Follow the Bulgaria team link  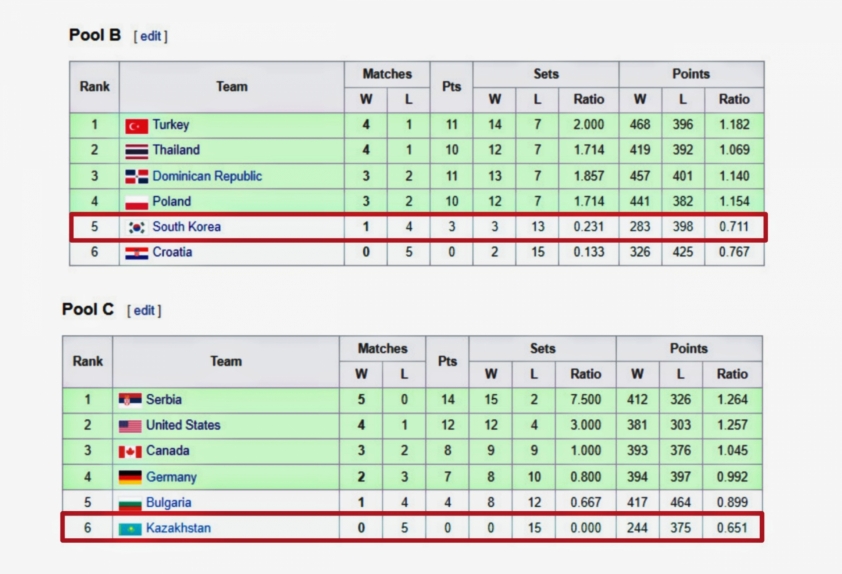[169, 503]
